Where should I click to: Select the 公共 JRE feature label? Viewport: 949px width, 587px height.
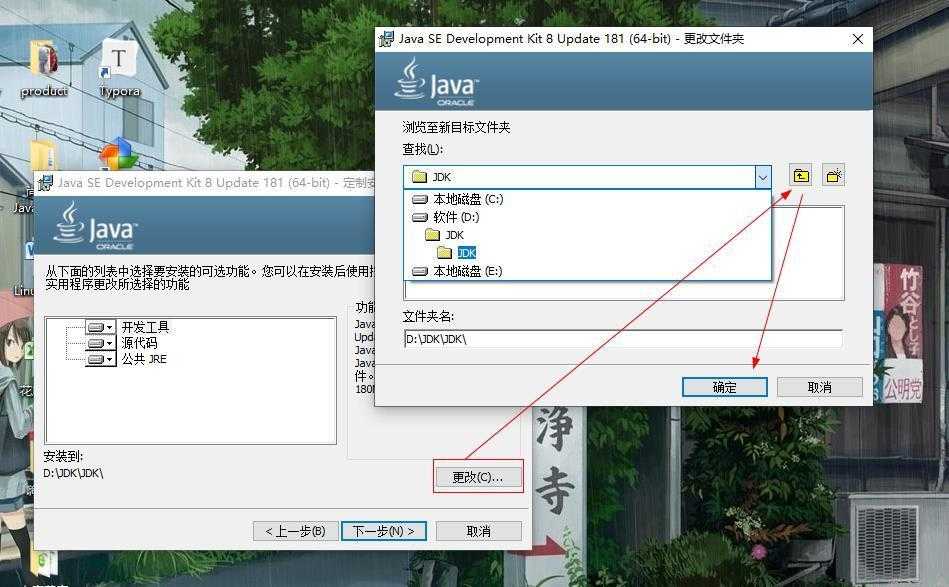144,359
